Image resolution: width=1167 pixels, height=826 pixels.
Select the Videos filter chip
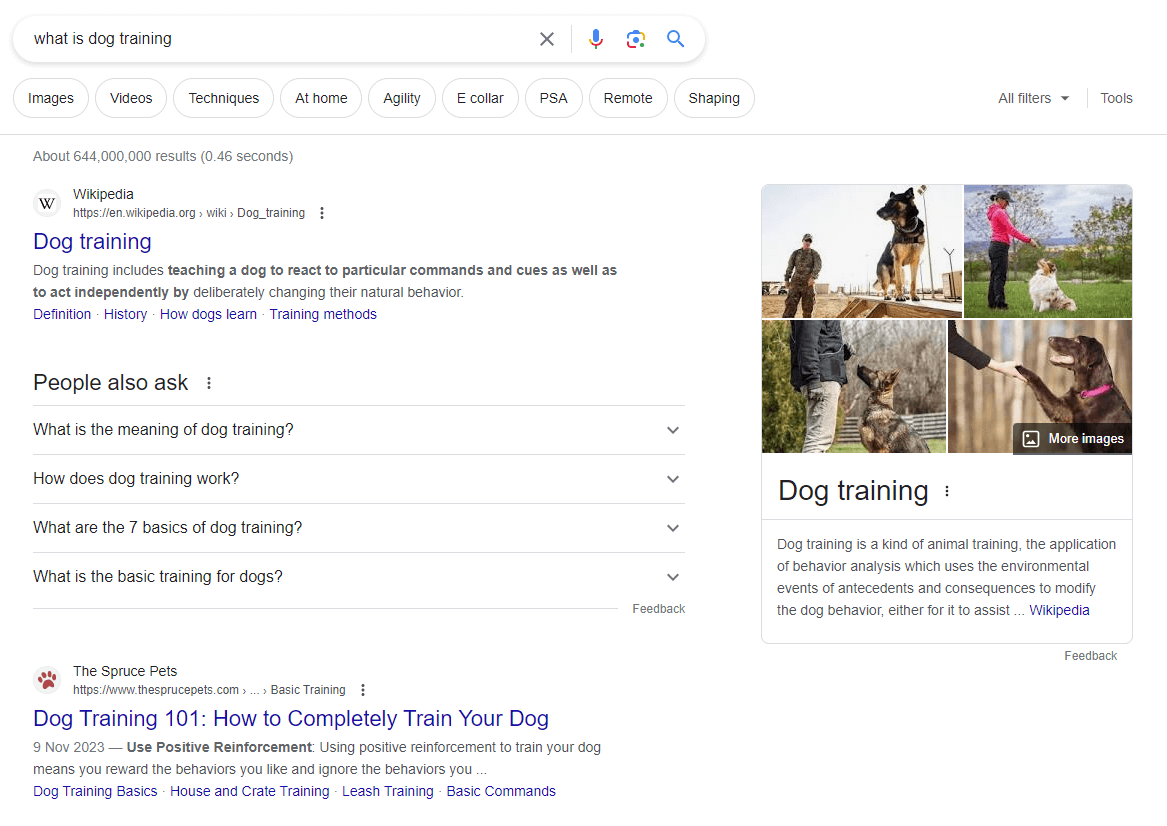131,98
